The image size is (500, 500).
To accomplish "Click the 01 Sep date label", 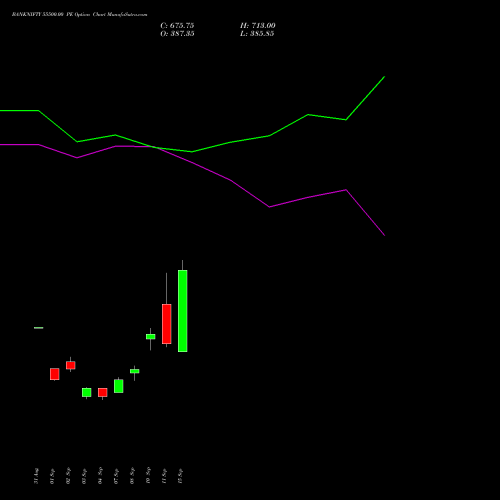I will [x=52, y=476].
